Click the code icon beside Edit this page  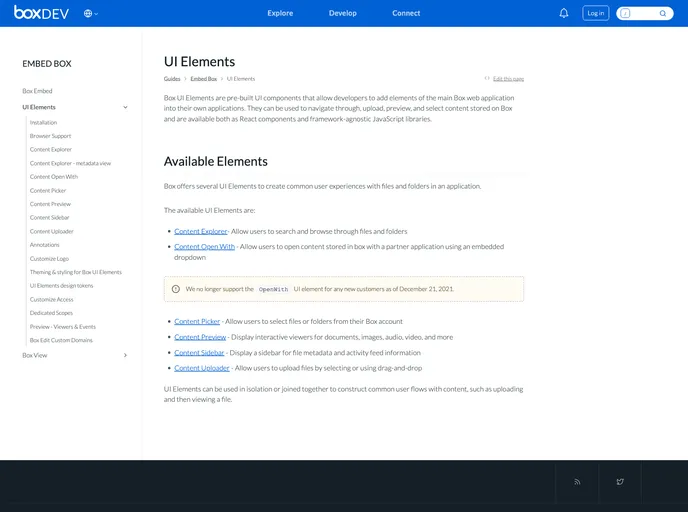pyautogui.click(x=487, y=79)
